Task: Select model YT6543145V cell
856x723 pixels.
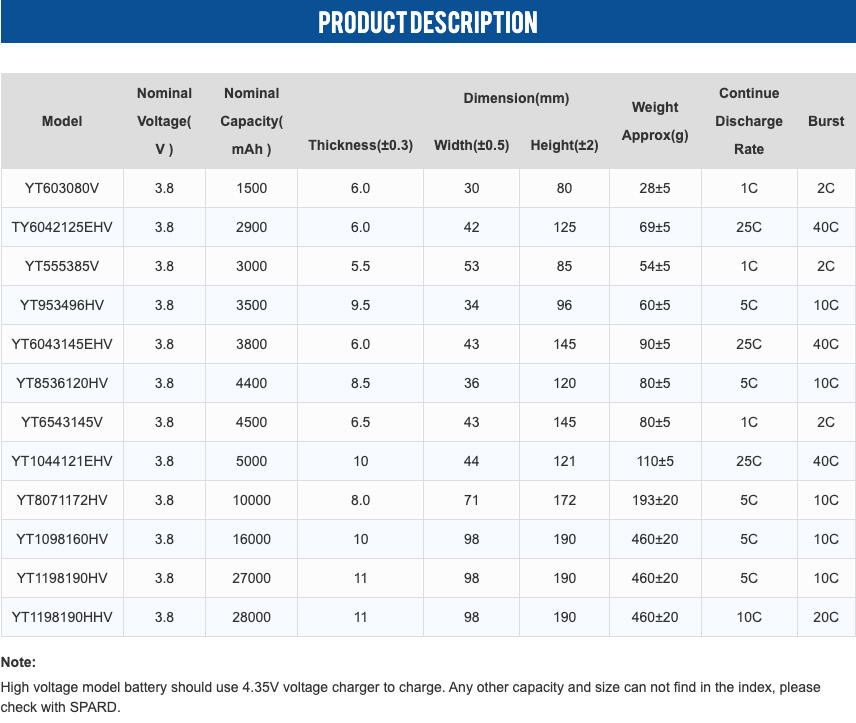Action: [62, 422]
